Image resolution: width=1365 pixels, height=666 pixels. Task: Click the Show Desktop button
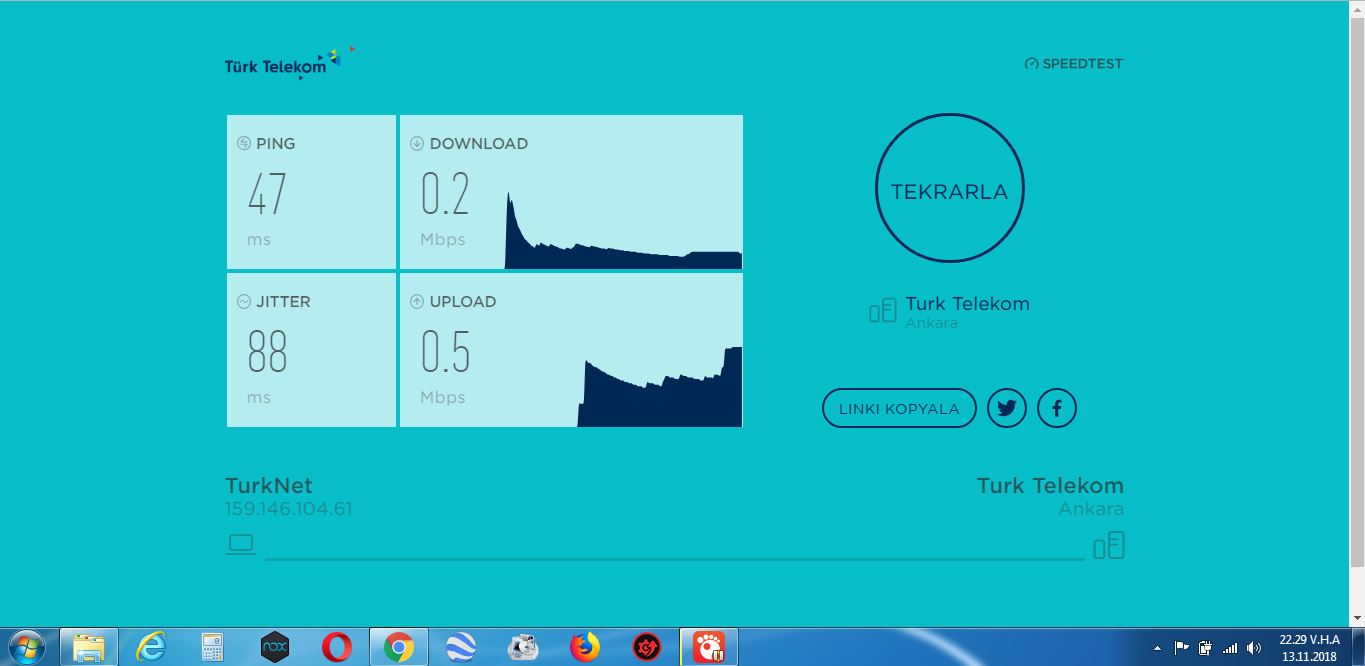(1357, 647)
